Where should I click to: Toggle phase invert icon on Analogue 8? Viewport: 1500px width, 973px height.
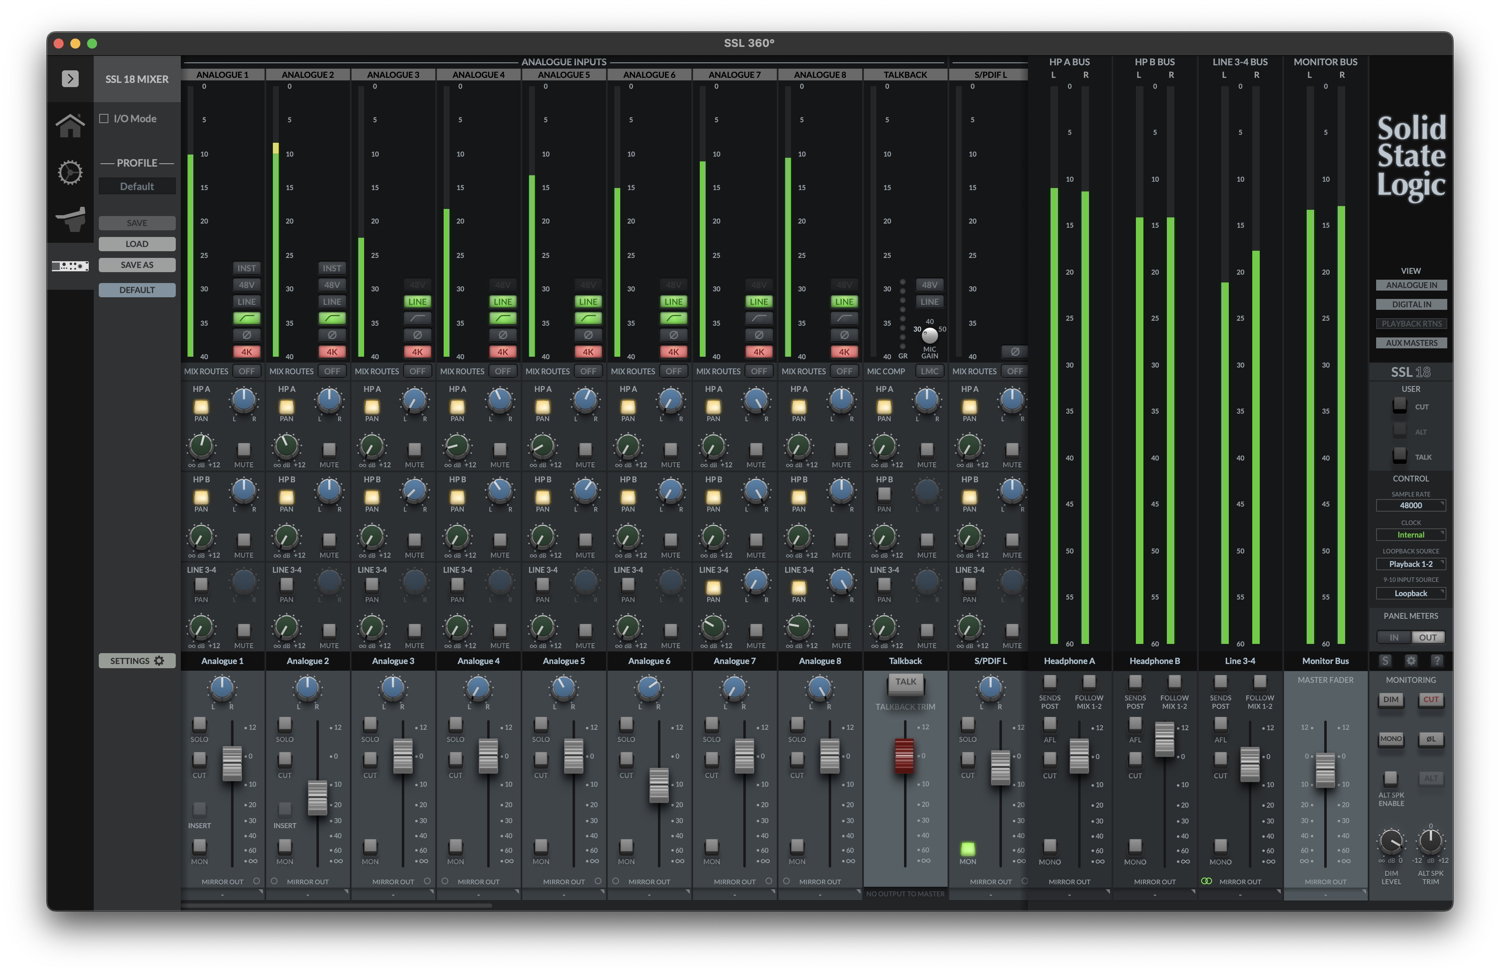pyautogui.click(x=844, y=335)
